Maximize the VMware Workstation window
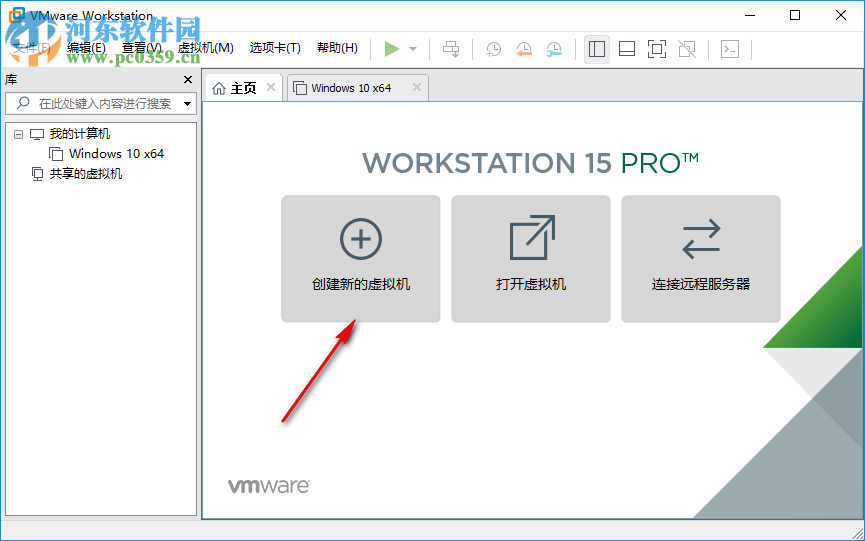The width and height of the screenshot is (865, 541). pos(795,15)
